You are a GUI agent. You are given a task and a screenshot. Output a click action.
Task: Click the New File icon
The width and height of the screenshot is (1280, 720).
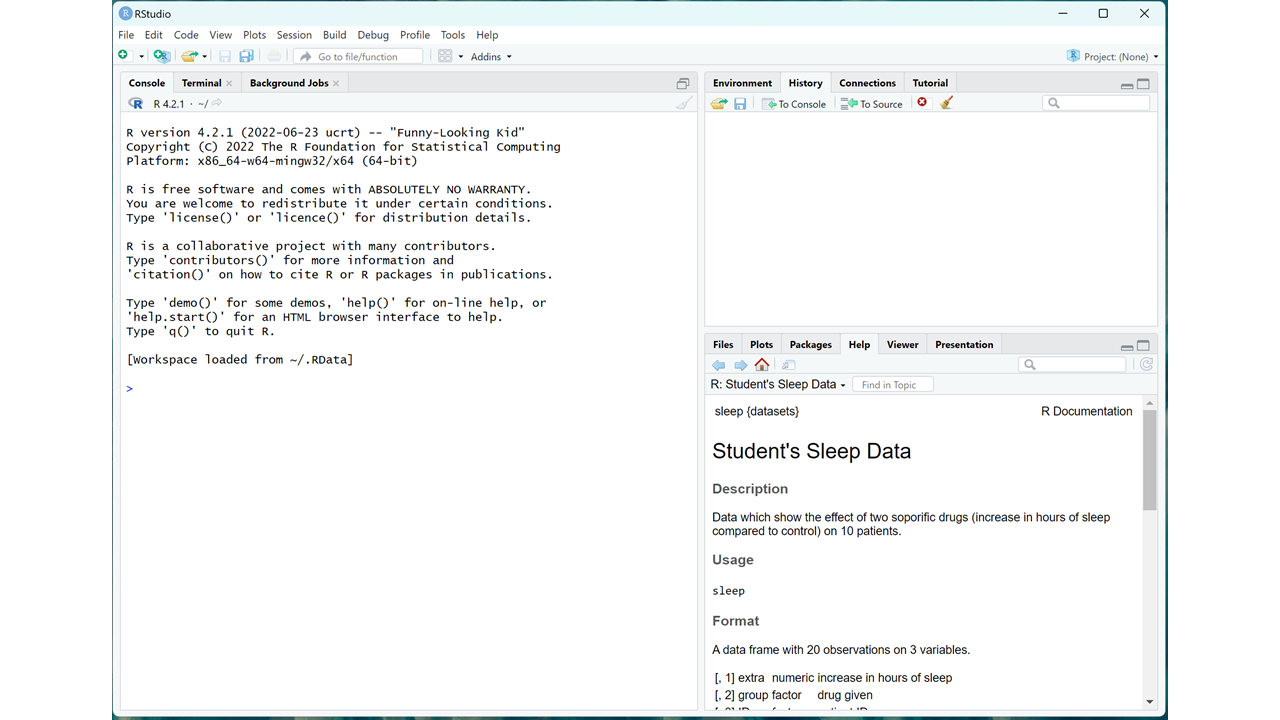(123, 56)
